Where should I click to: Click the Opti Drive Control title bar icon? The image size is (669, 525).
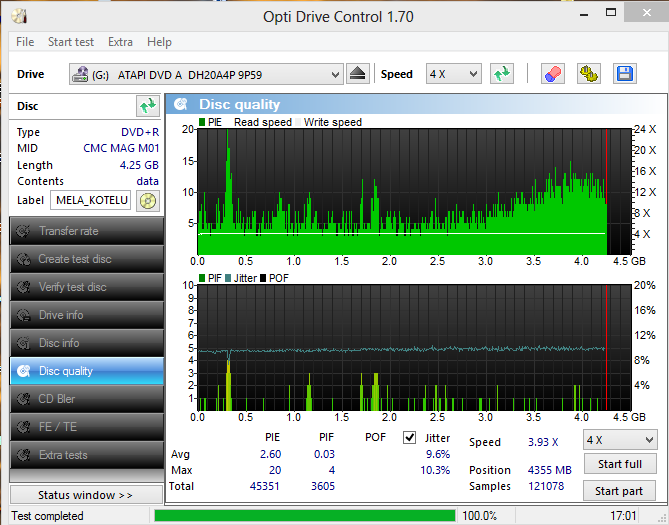[x=20, y=17]
